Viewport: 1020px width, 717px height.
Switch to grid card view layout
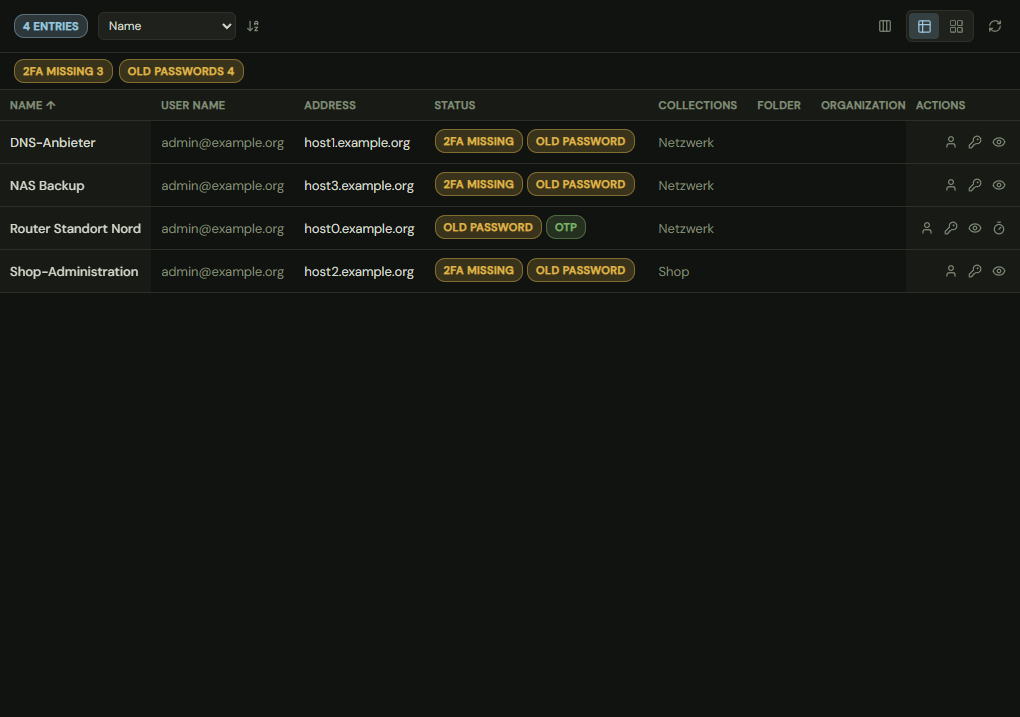coord(956,26)
